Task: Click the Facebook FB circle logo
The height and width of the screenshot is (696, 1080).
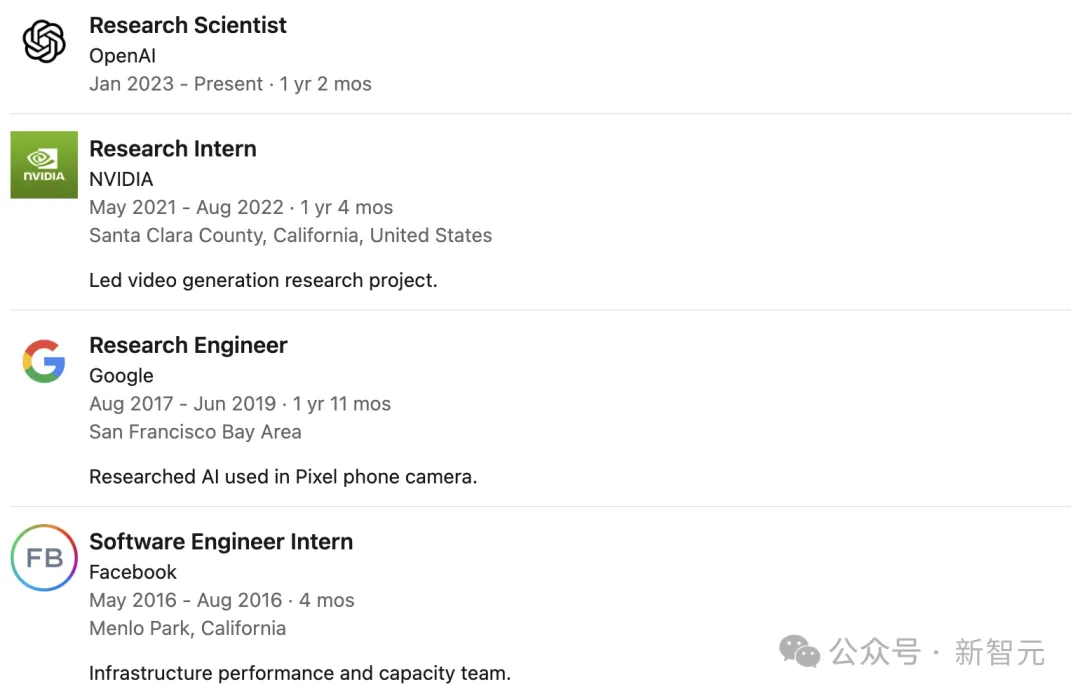Action: coord(44,558)
